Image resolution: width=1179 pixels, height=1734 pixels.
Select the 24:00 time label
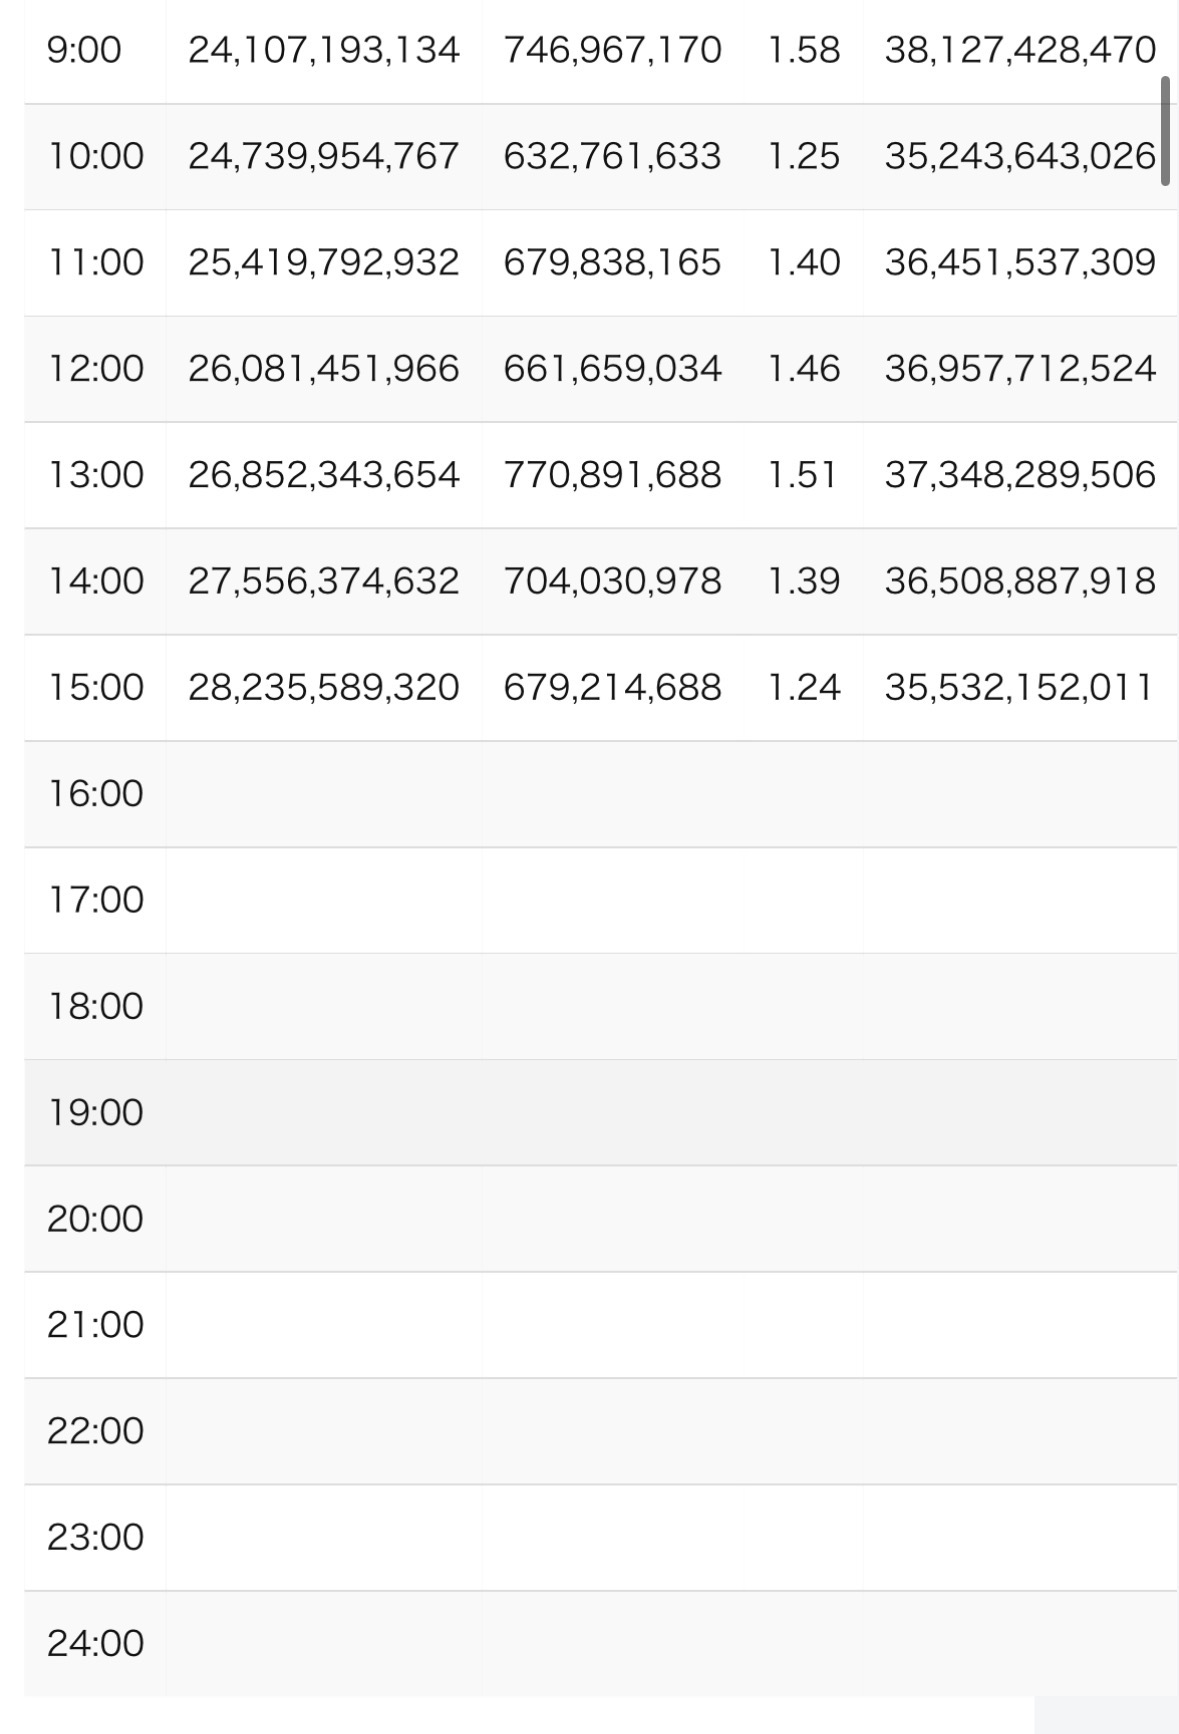pyautogui.click(x=96, y=1643)
